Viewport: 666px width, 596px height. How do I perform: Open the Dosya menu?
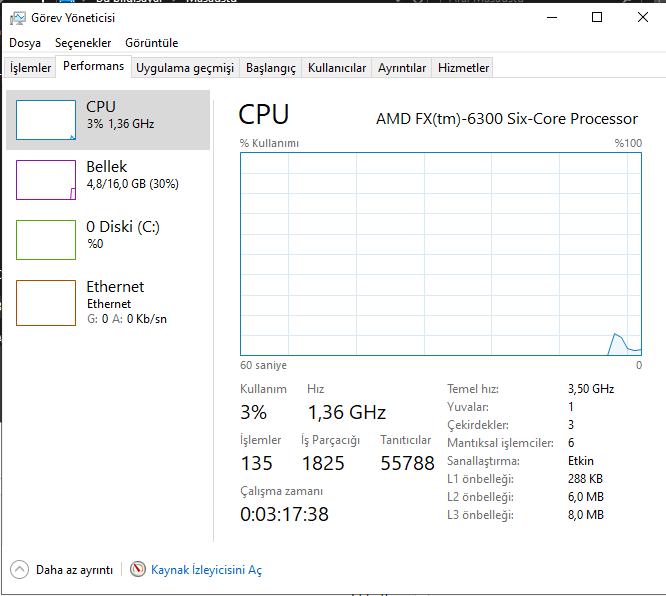tap(25, 43)
